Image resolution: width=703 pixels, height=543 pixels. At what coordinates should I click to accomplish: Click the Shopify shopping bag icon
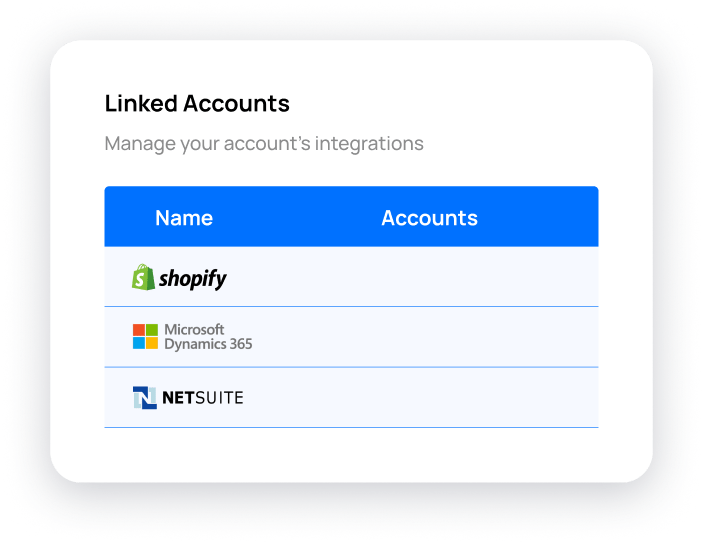(x=144, y=277)
